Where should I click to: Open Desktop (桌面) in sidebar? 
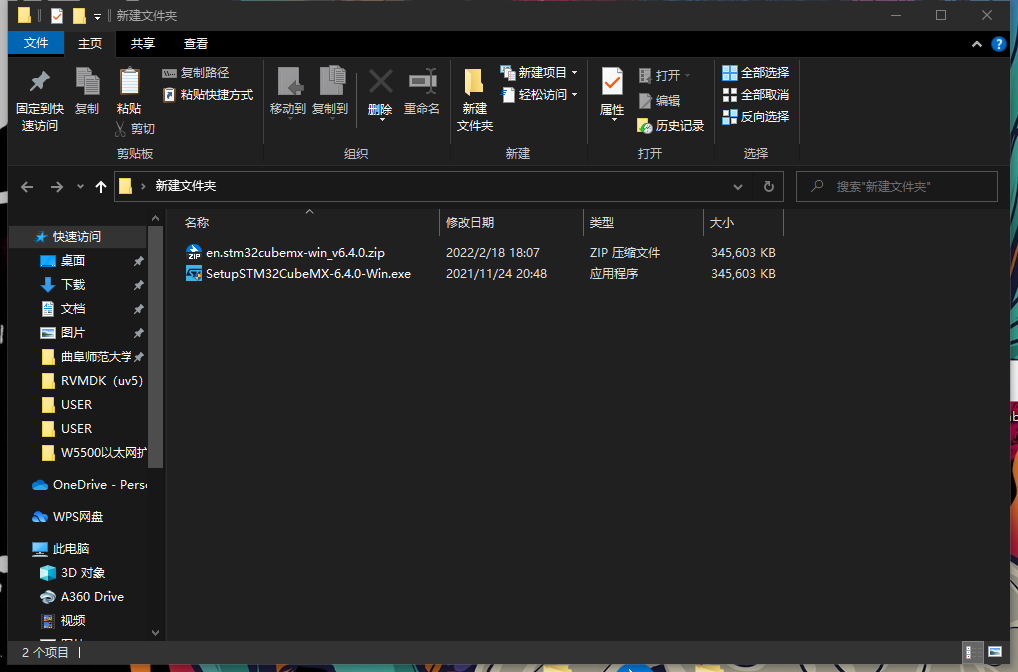(73, 261)
